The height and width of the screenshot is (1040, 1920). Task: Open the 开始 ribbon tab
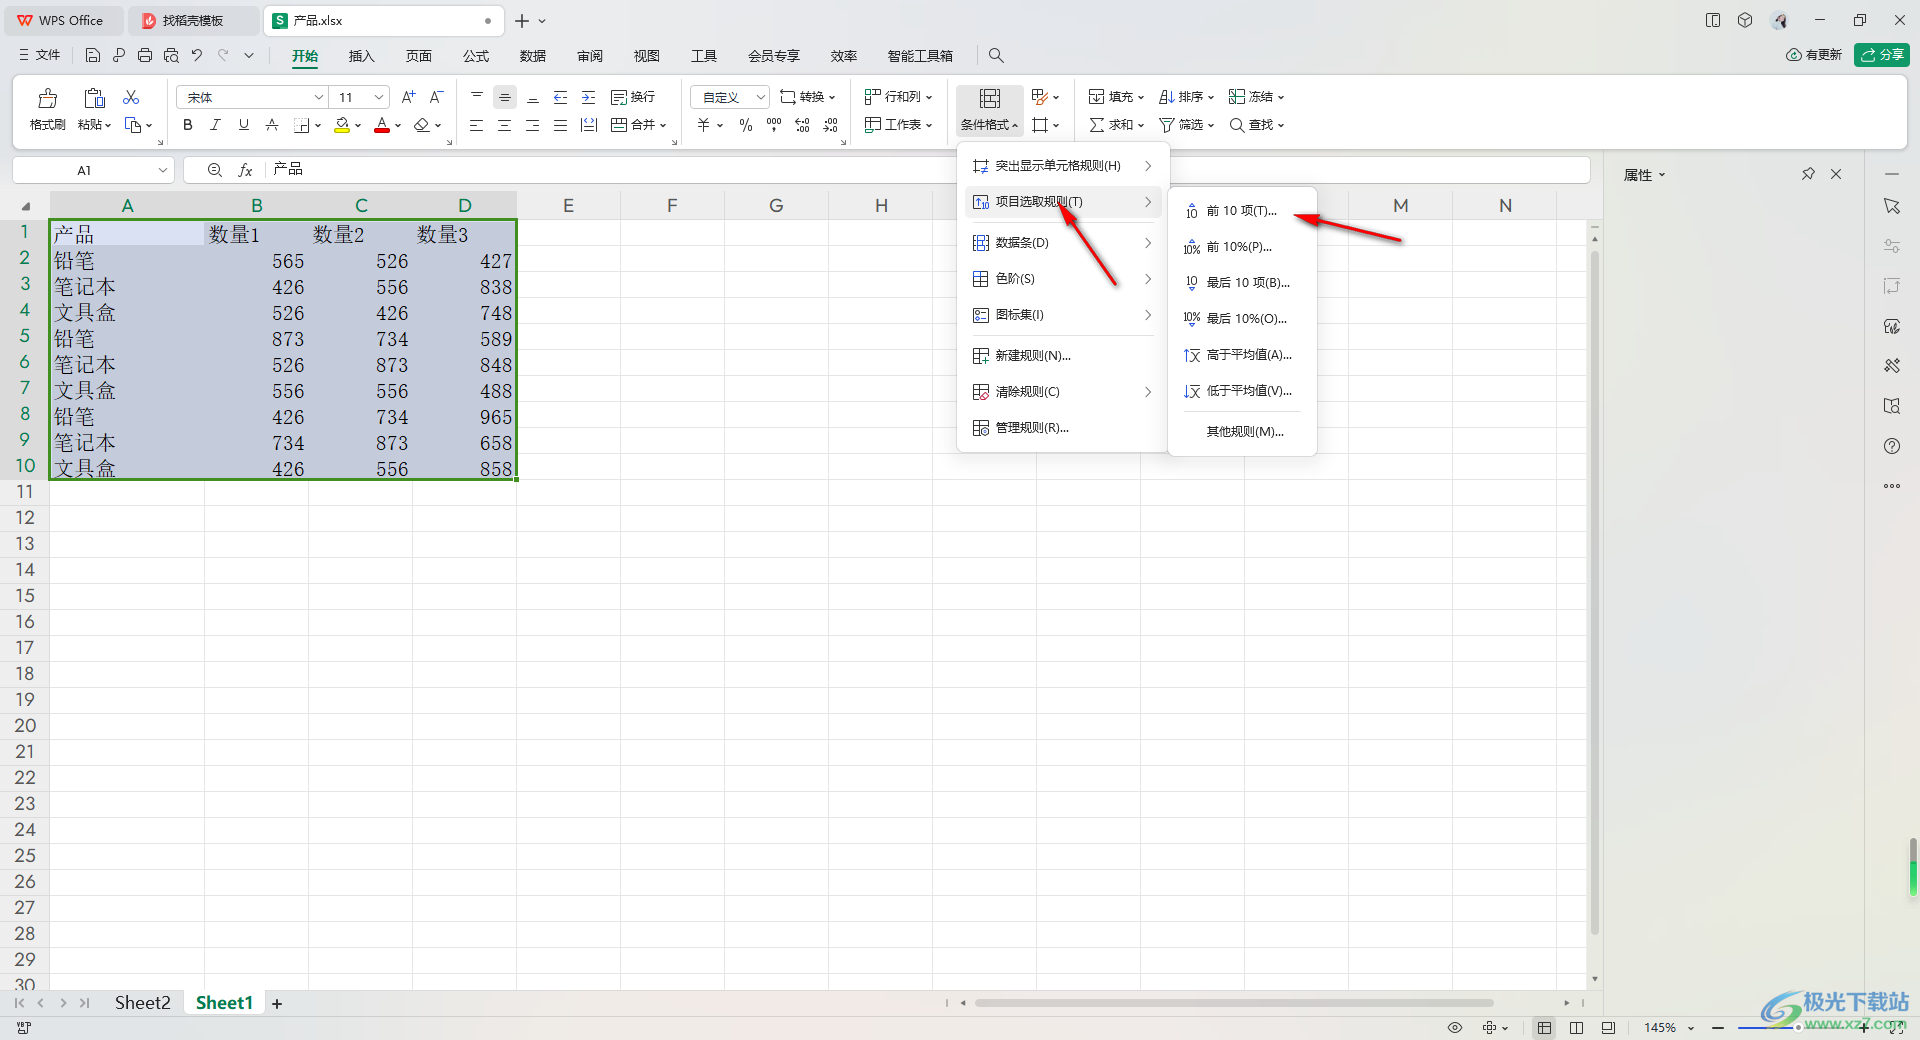pos(305,56)
